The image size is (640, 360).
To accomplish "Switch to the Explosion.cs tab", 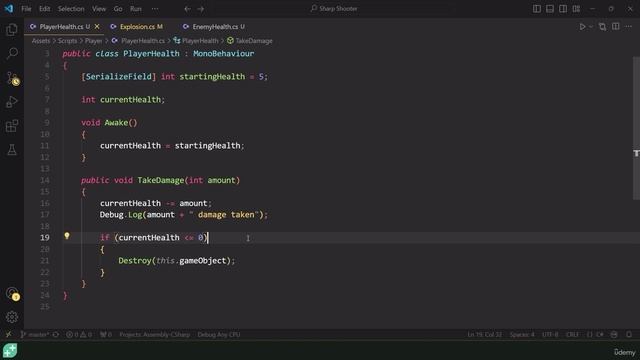I will coord(137,27).
